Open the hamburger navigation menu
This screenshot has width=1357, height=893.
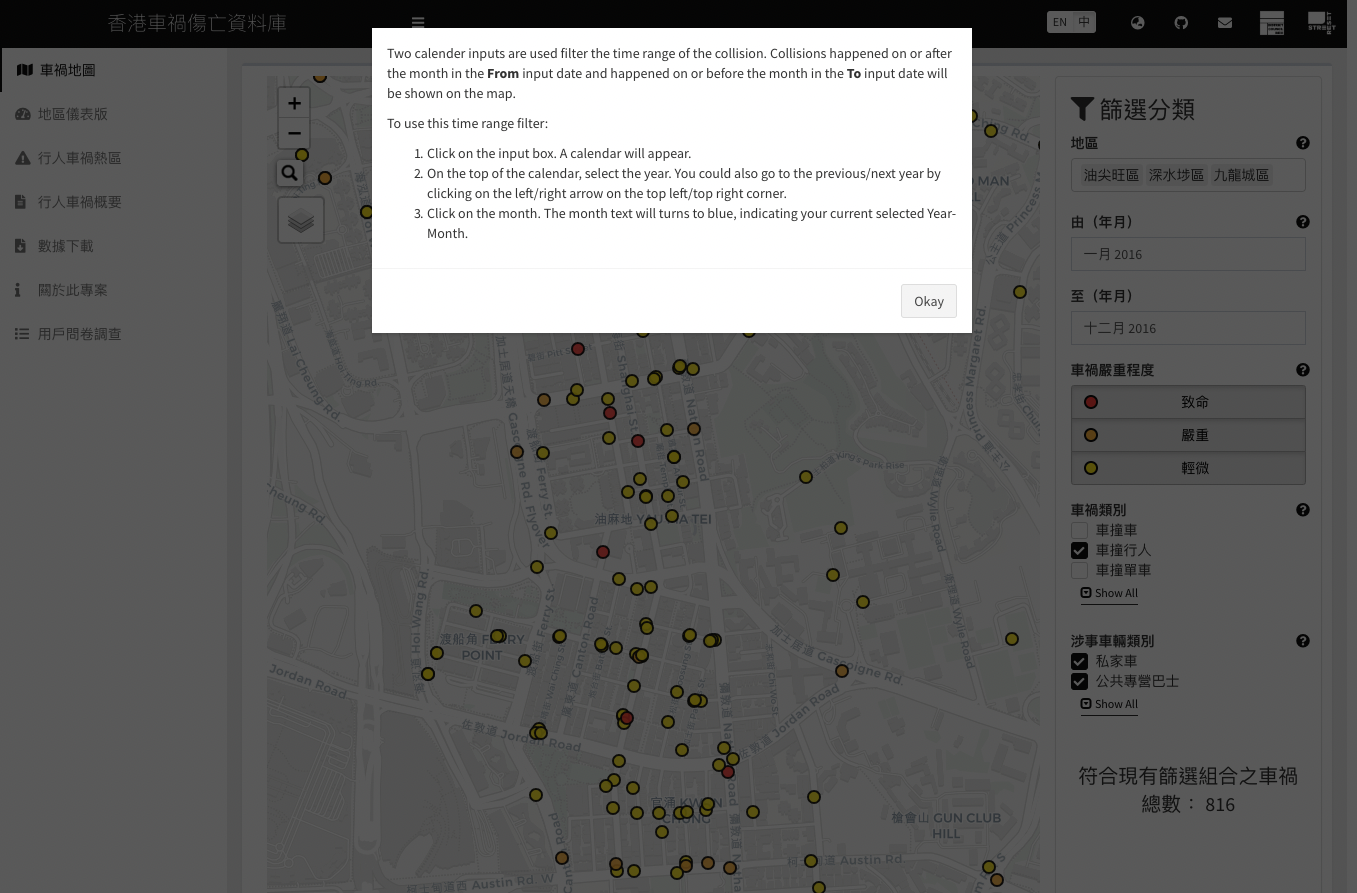coord(418,22)
